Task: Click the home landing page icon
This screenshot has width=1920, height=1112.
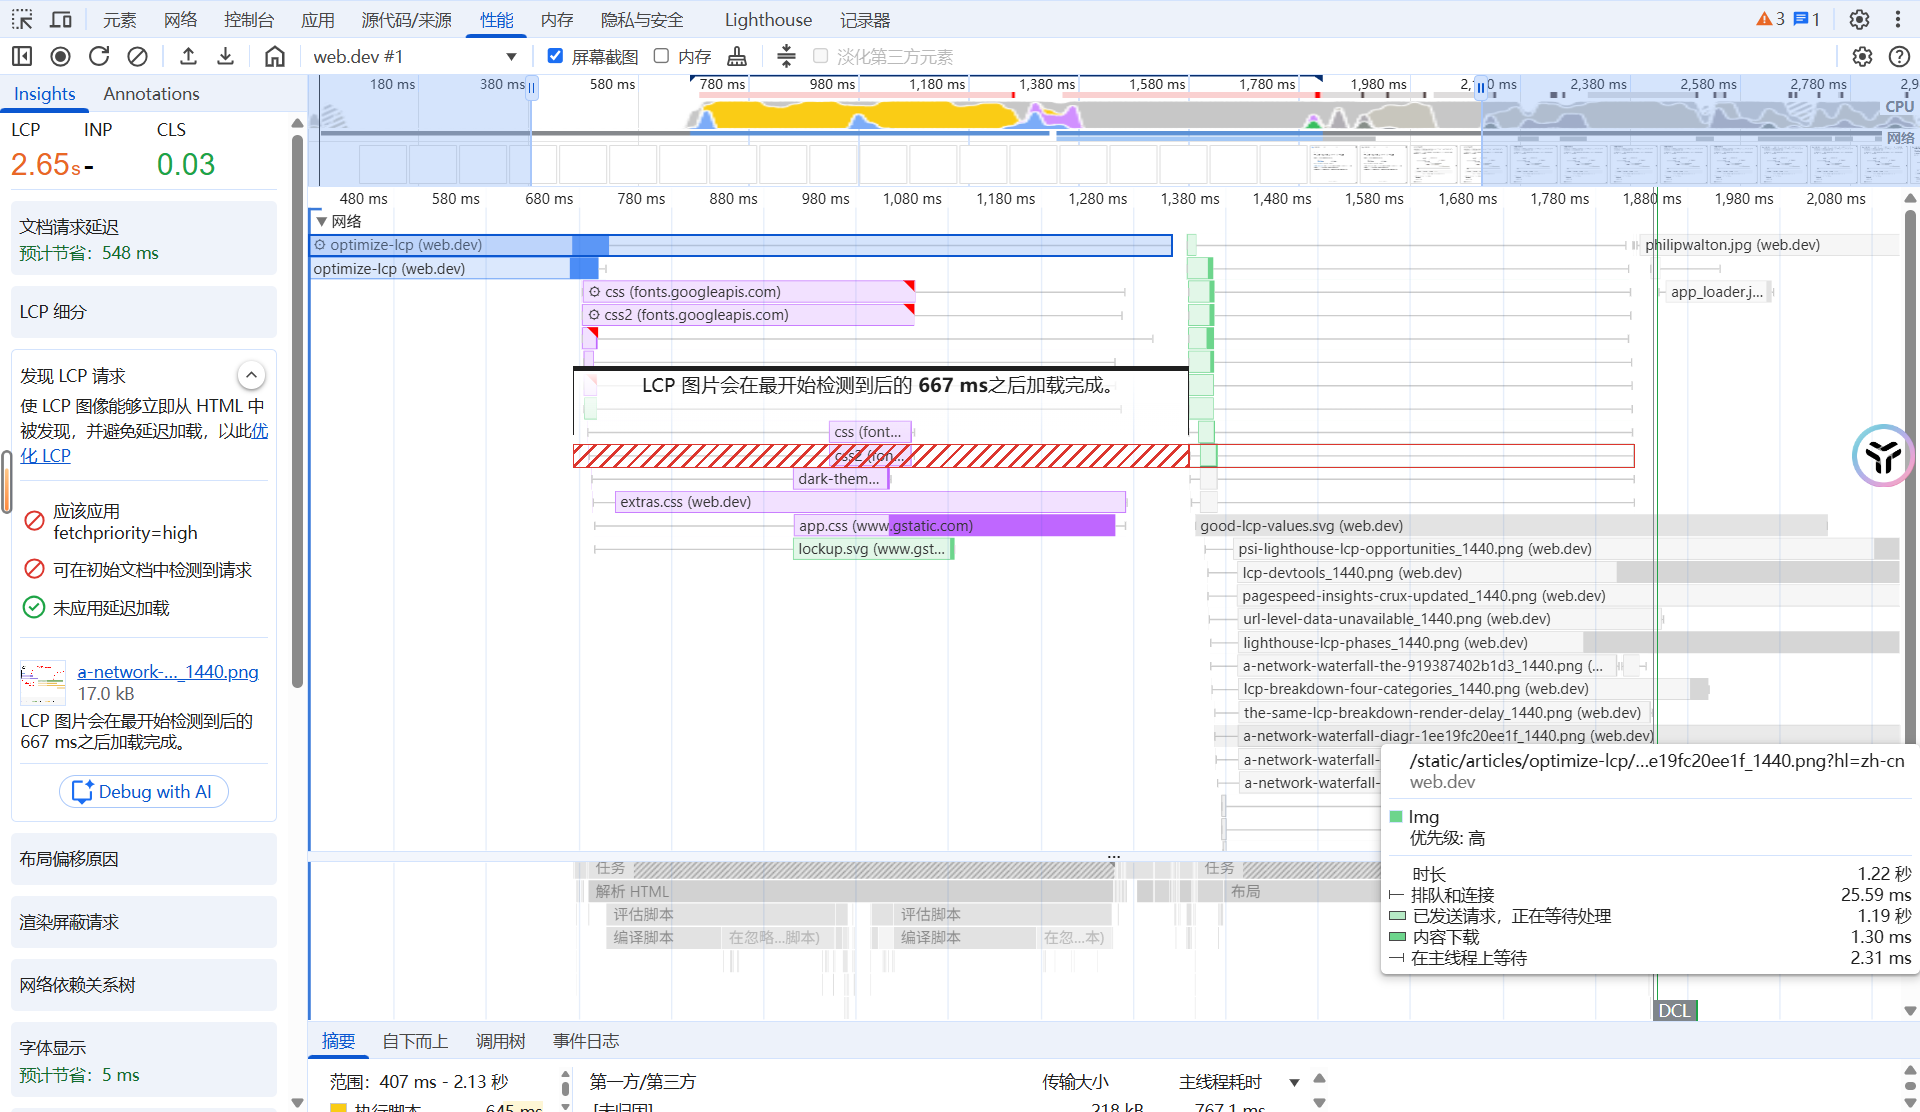Action: coord(275,57)
